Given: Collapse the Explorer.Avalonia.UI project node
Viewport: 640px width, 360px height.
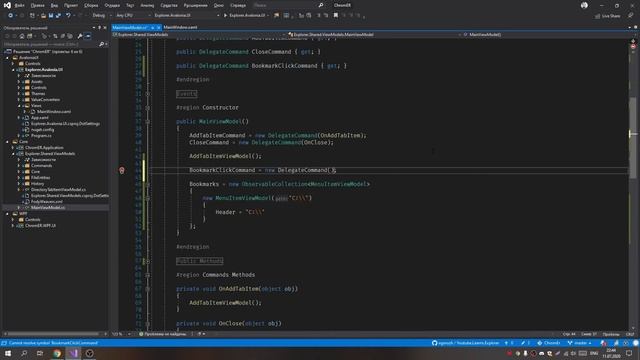Looking at the screenshot, I should click(x=13, y=70).
